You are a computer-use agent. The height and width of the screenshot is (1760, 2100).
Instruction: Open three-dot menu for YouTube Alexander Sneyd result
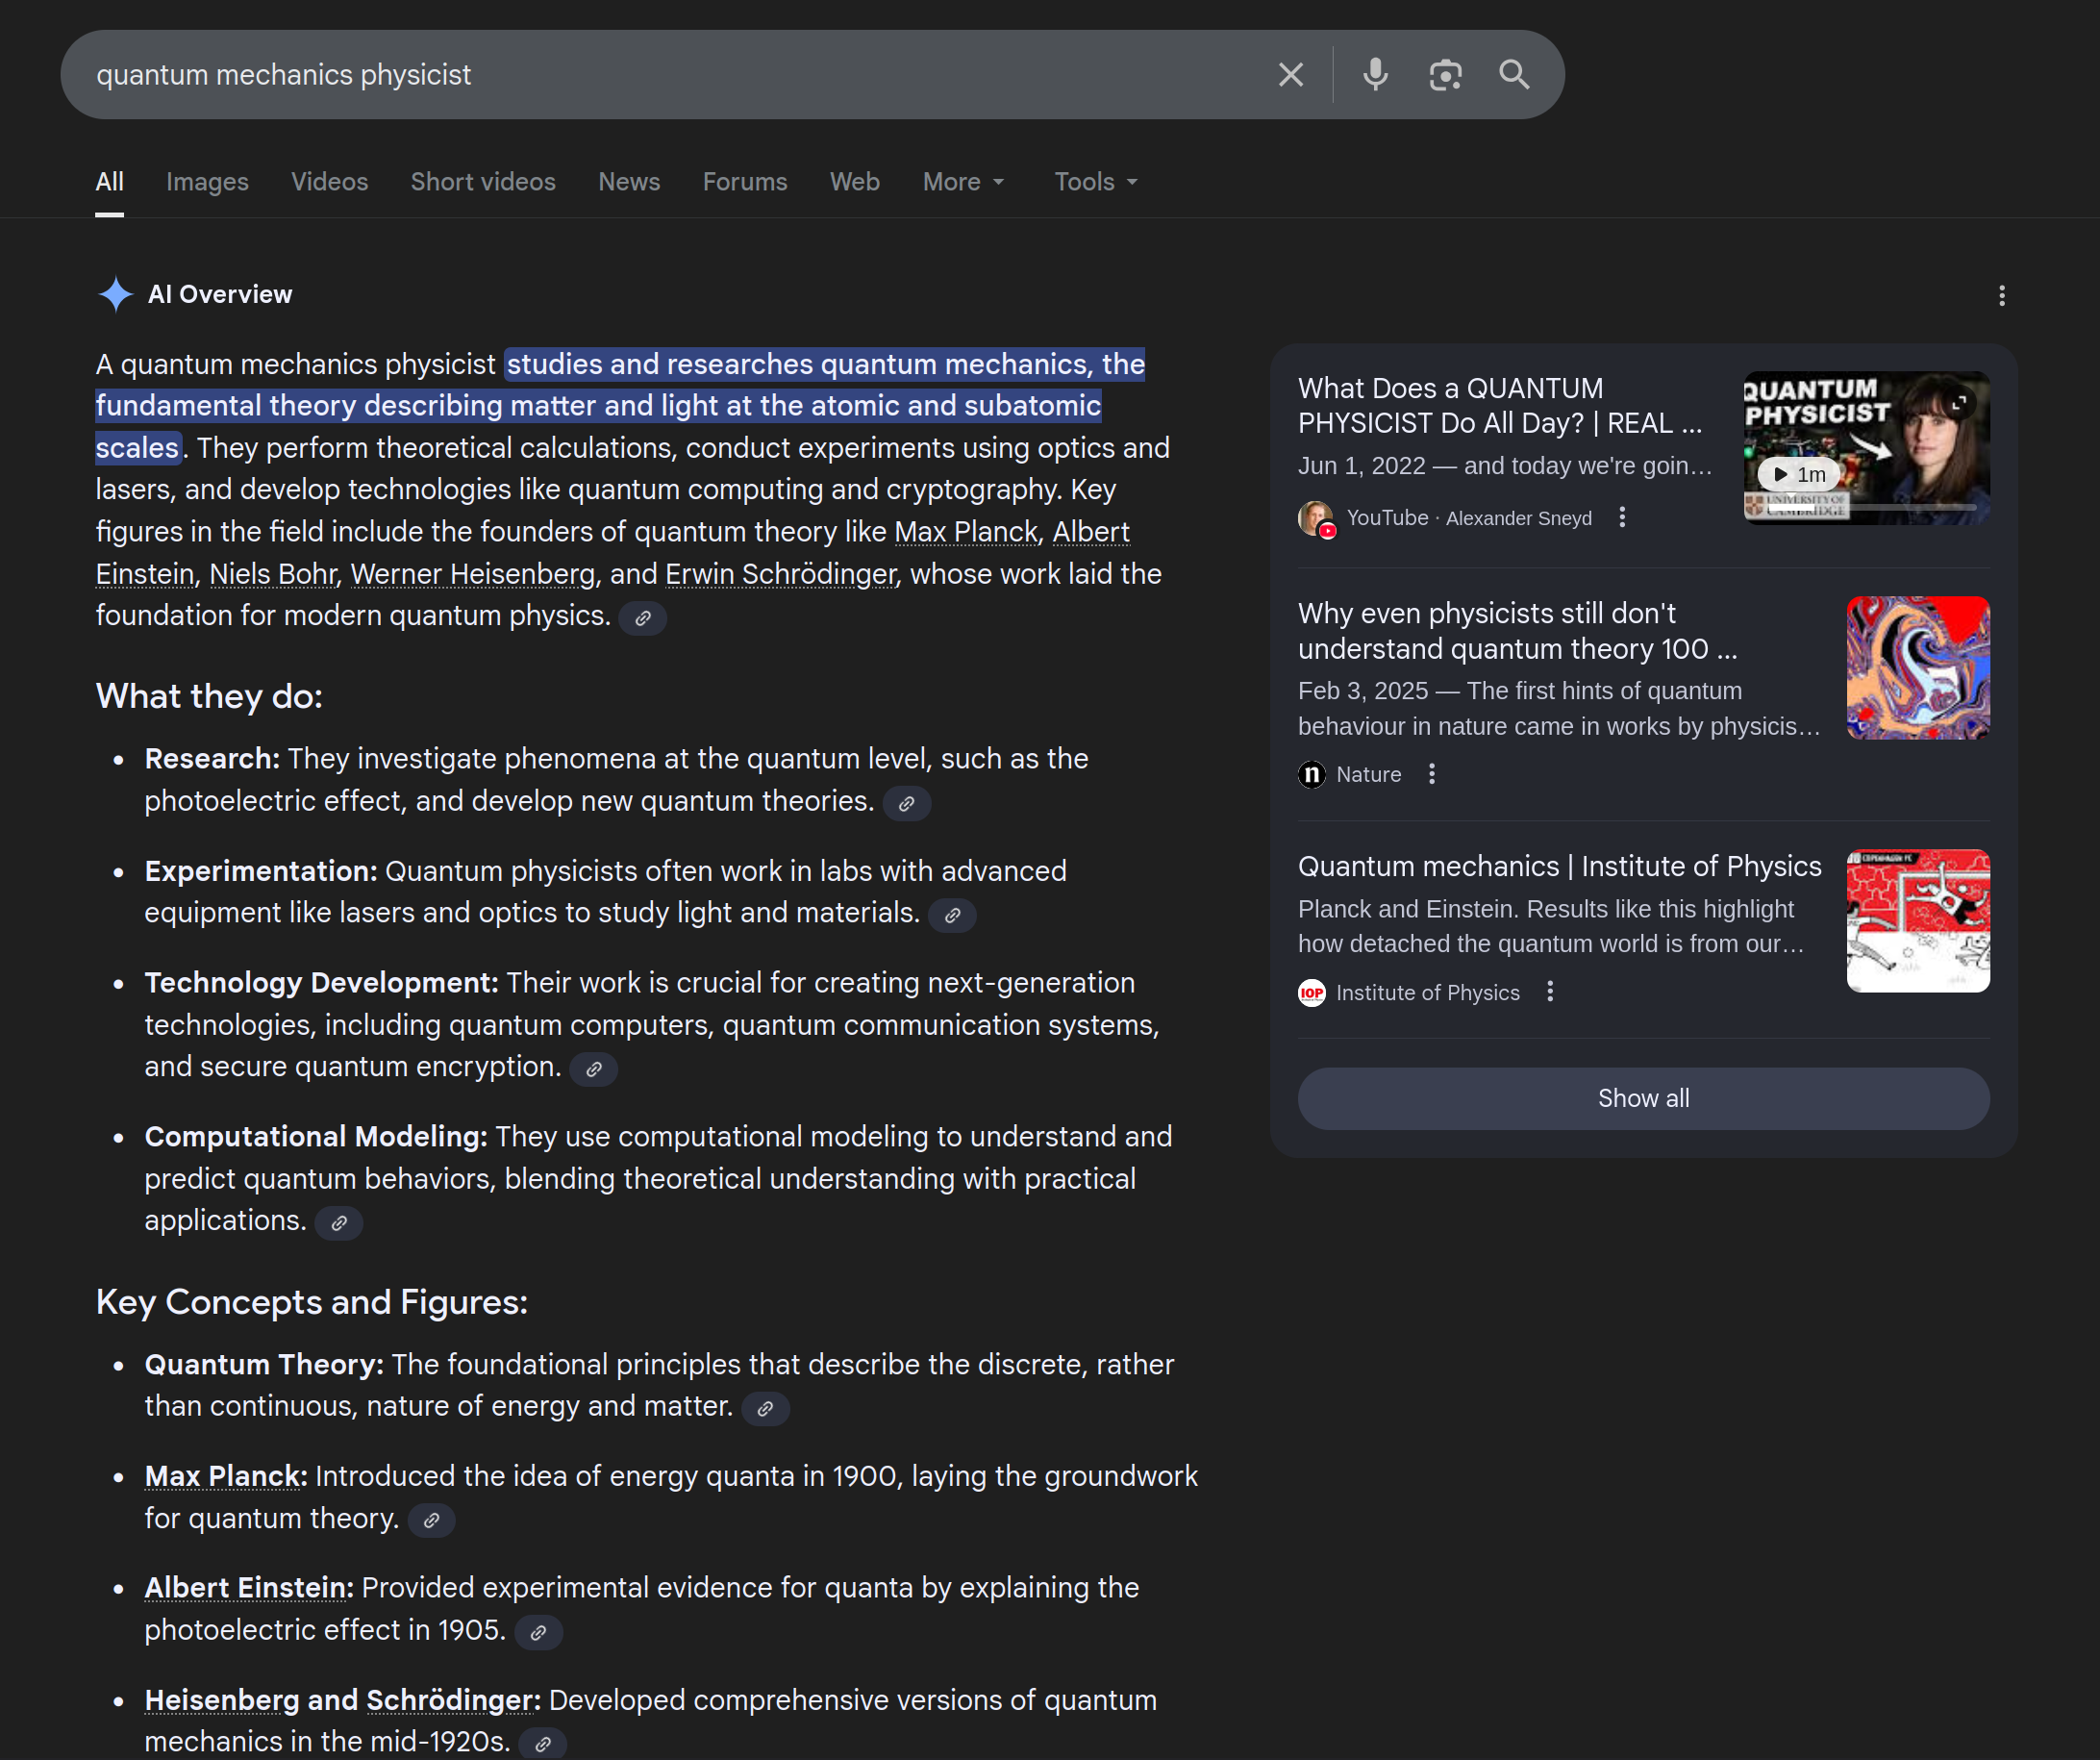1622,517
